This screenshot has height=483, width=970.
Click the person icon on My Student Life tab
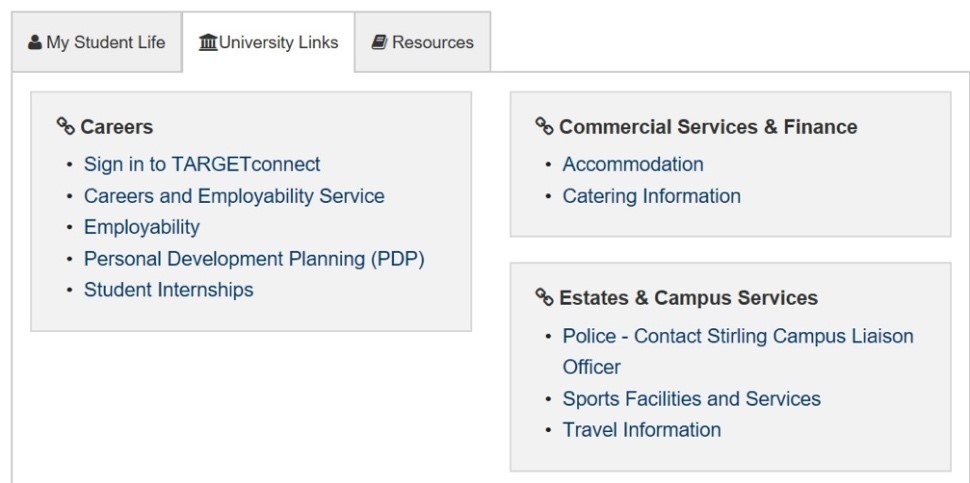[35, 43]
